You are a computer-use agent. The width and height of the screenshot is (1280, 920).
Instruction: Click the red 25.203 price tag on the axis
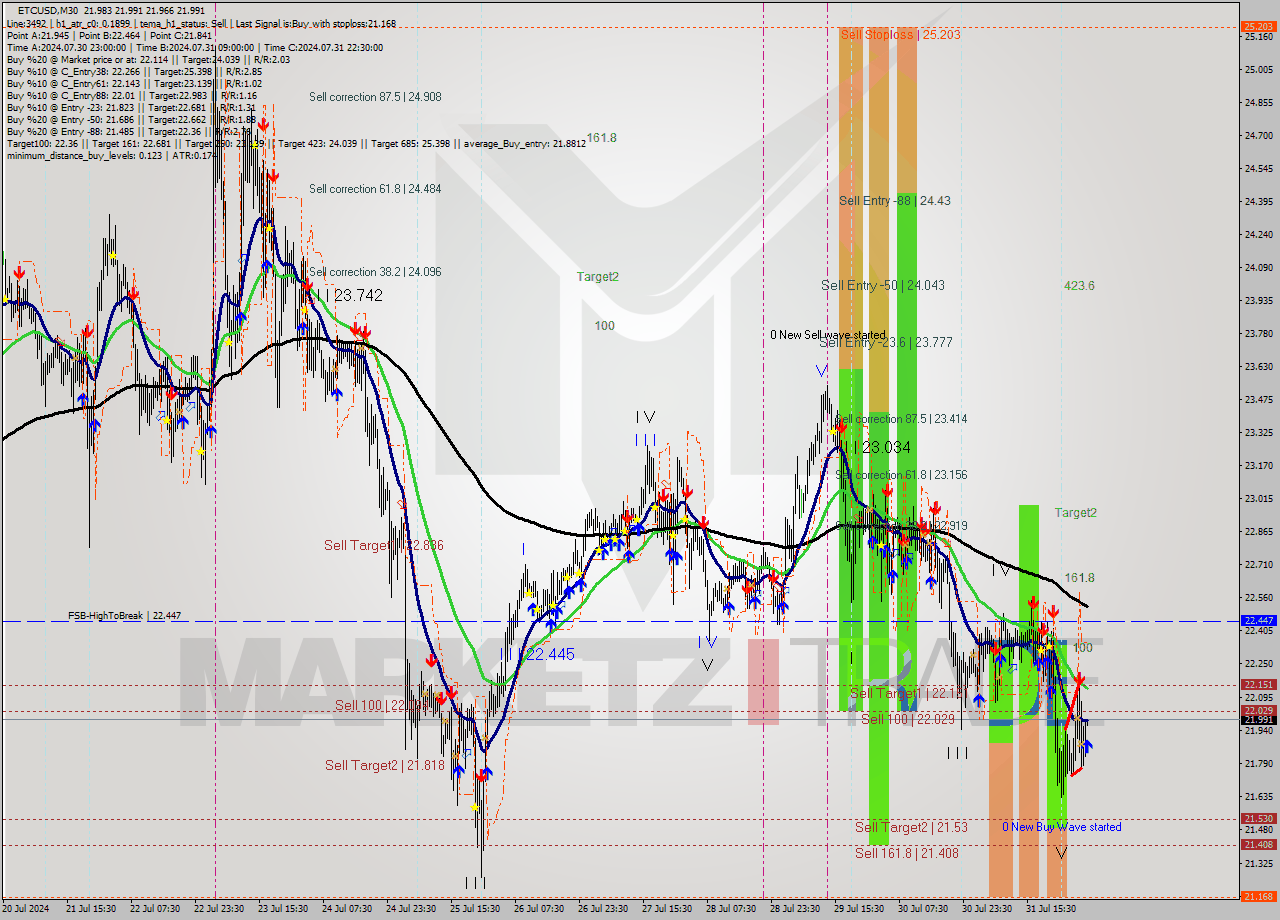[1257, 26]
